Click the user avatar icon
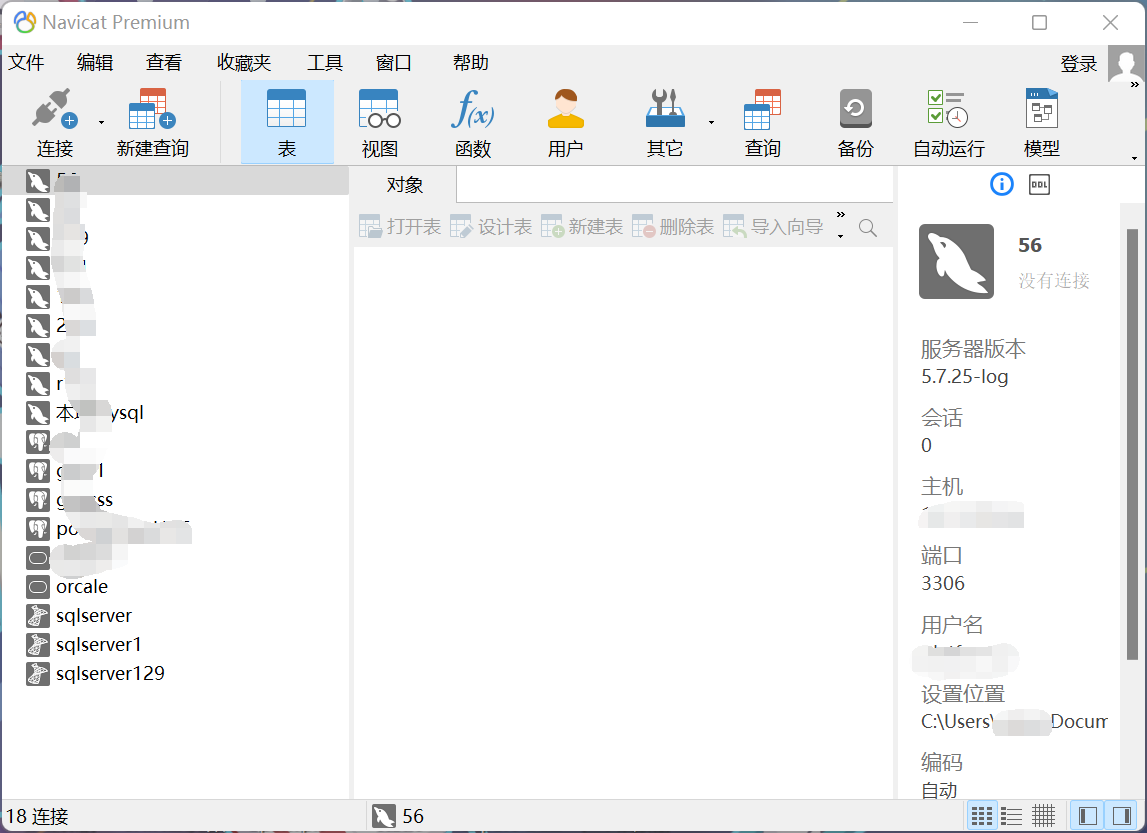The width and height of the screenshot is (1147, 833). (x=1125, y=63)
